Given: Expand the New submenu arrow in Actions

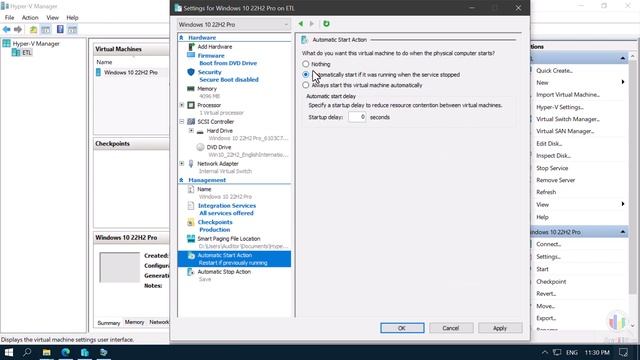Looking at the screenshot, I should [x=623, y=82].
